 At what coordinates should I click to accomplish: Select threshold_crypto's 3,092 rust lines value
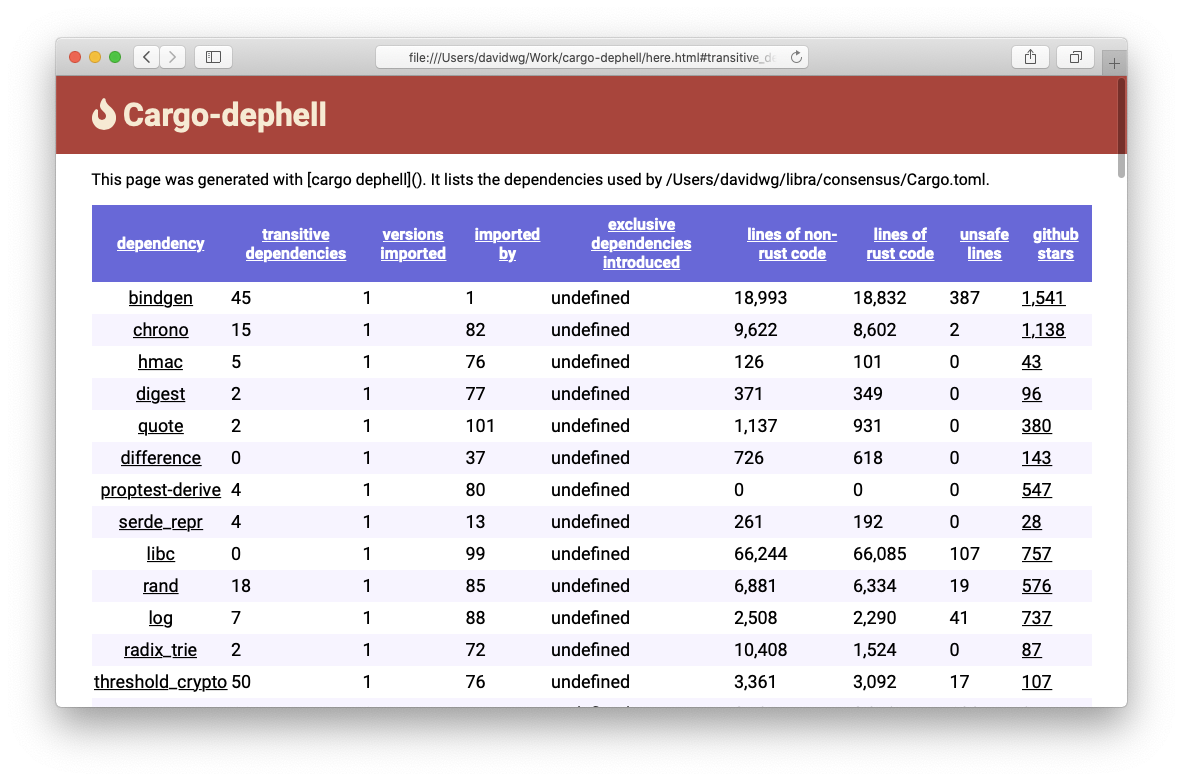click(874, 682)
